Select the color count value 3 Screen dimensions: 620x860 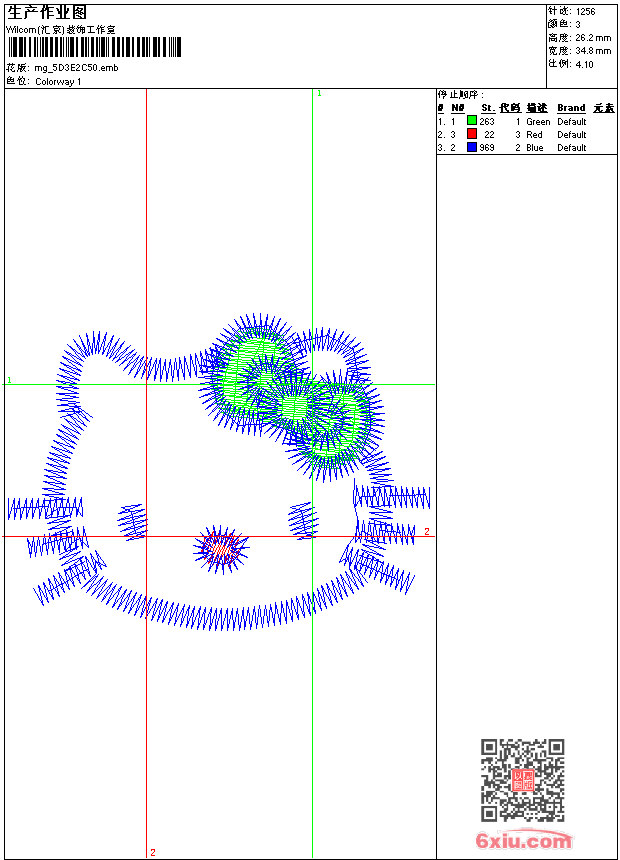(578, 25)
